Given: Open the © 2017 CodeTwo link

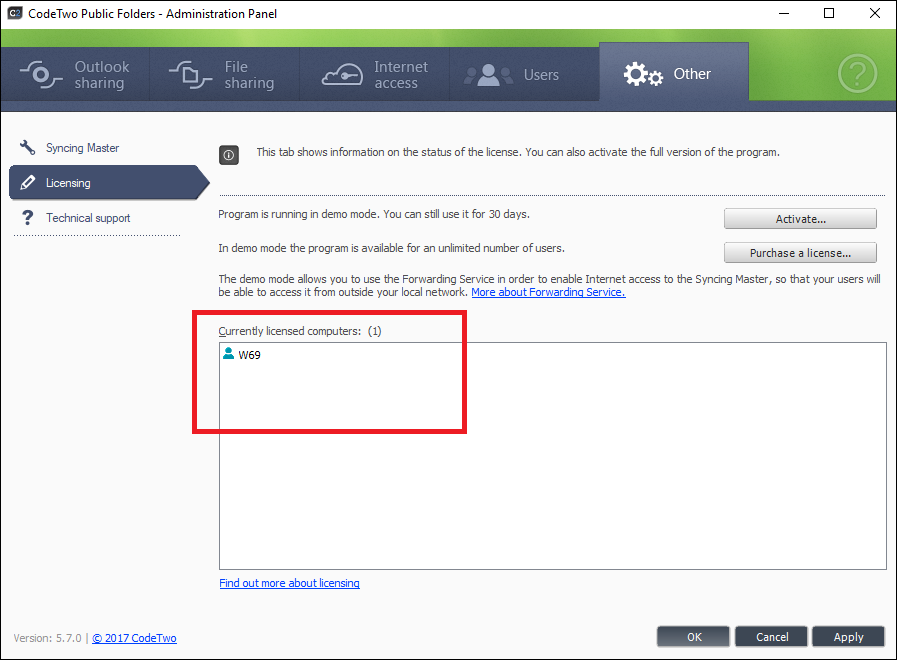Looking at the screenshot, I should click(x=134, y=638).
